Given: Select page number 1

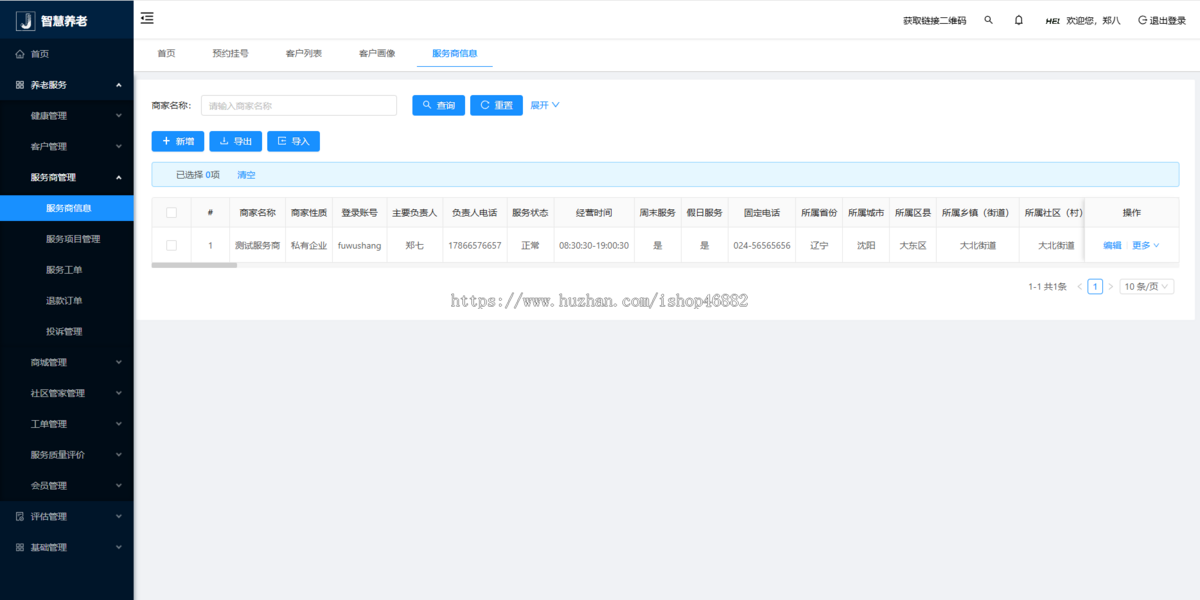Looking at the screenshot, I should click(1095, 287).
